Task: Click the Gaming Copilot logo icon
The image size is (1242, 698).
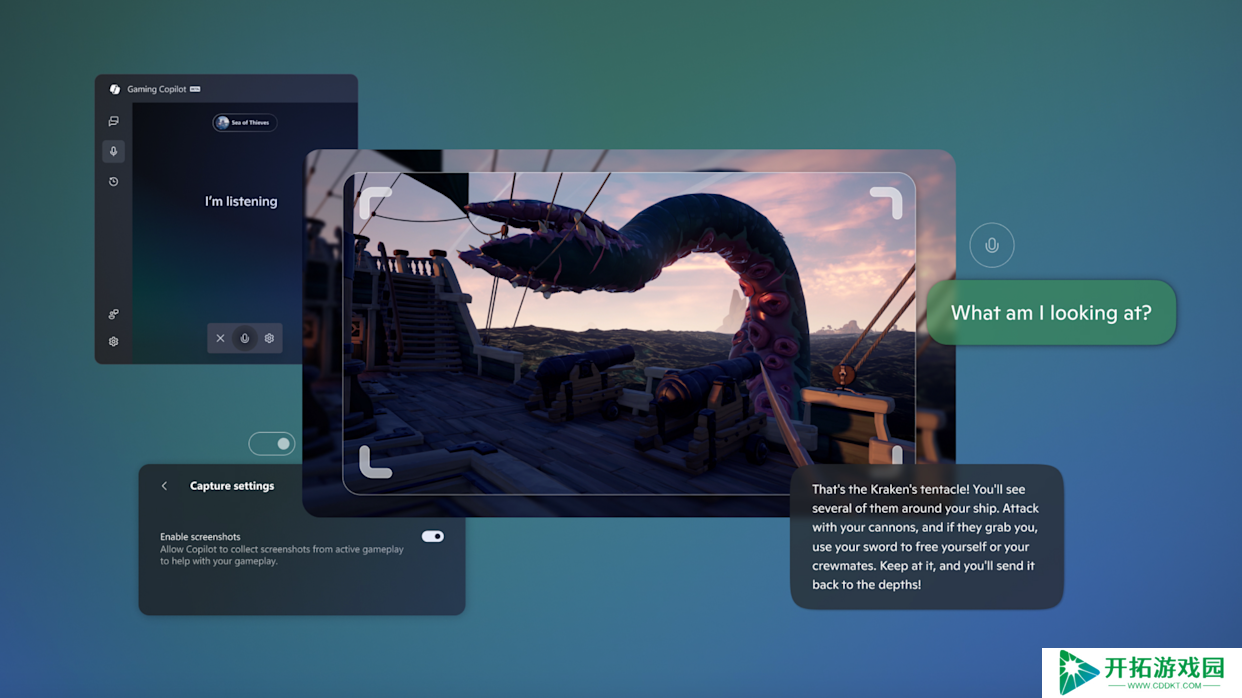Action: tap(114, 89)
